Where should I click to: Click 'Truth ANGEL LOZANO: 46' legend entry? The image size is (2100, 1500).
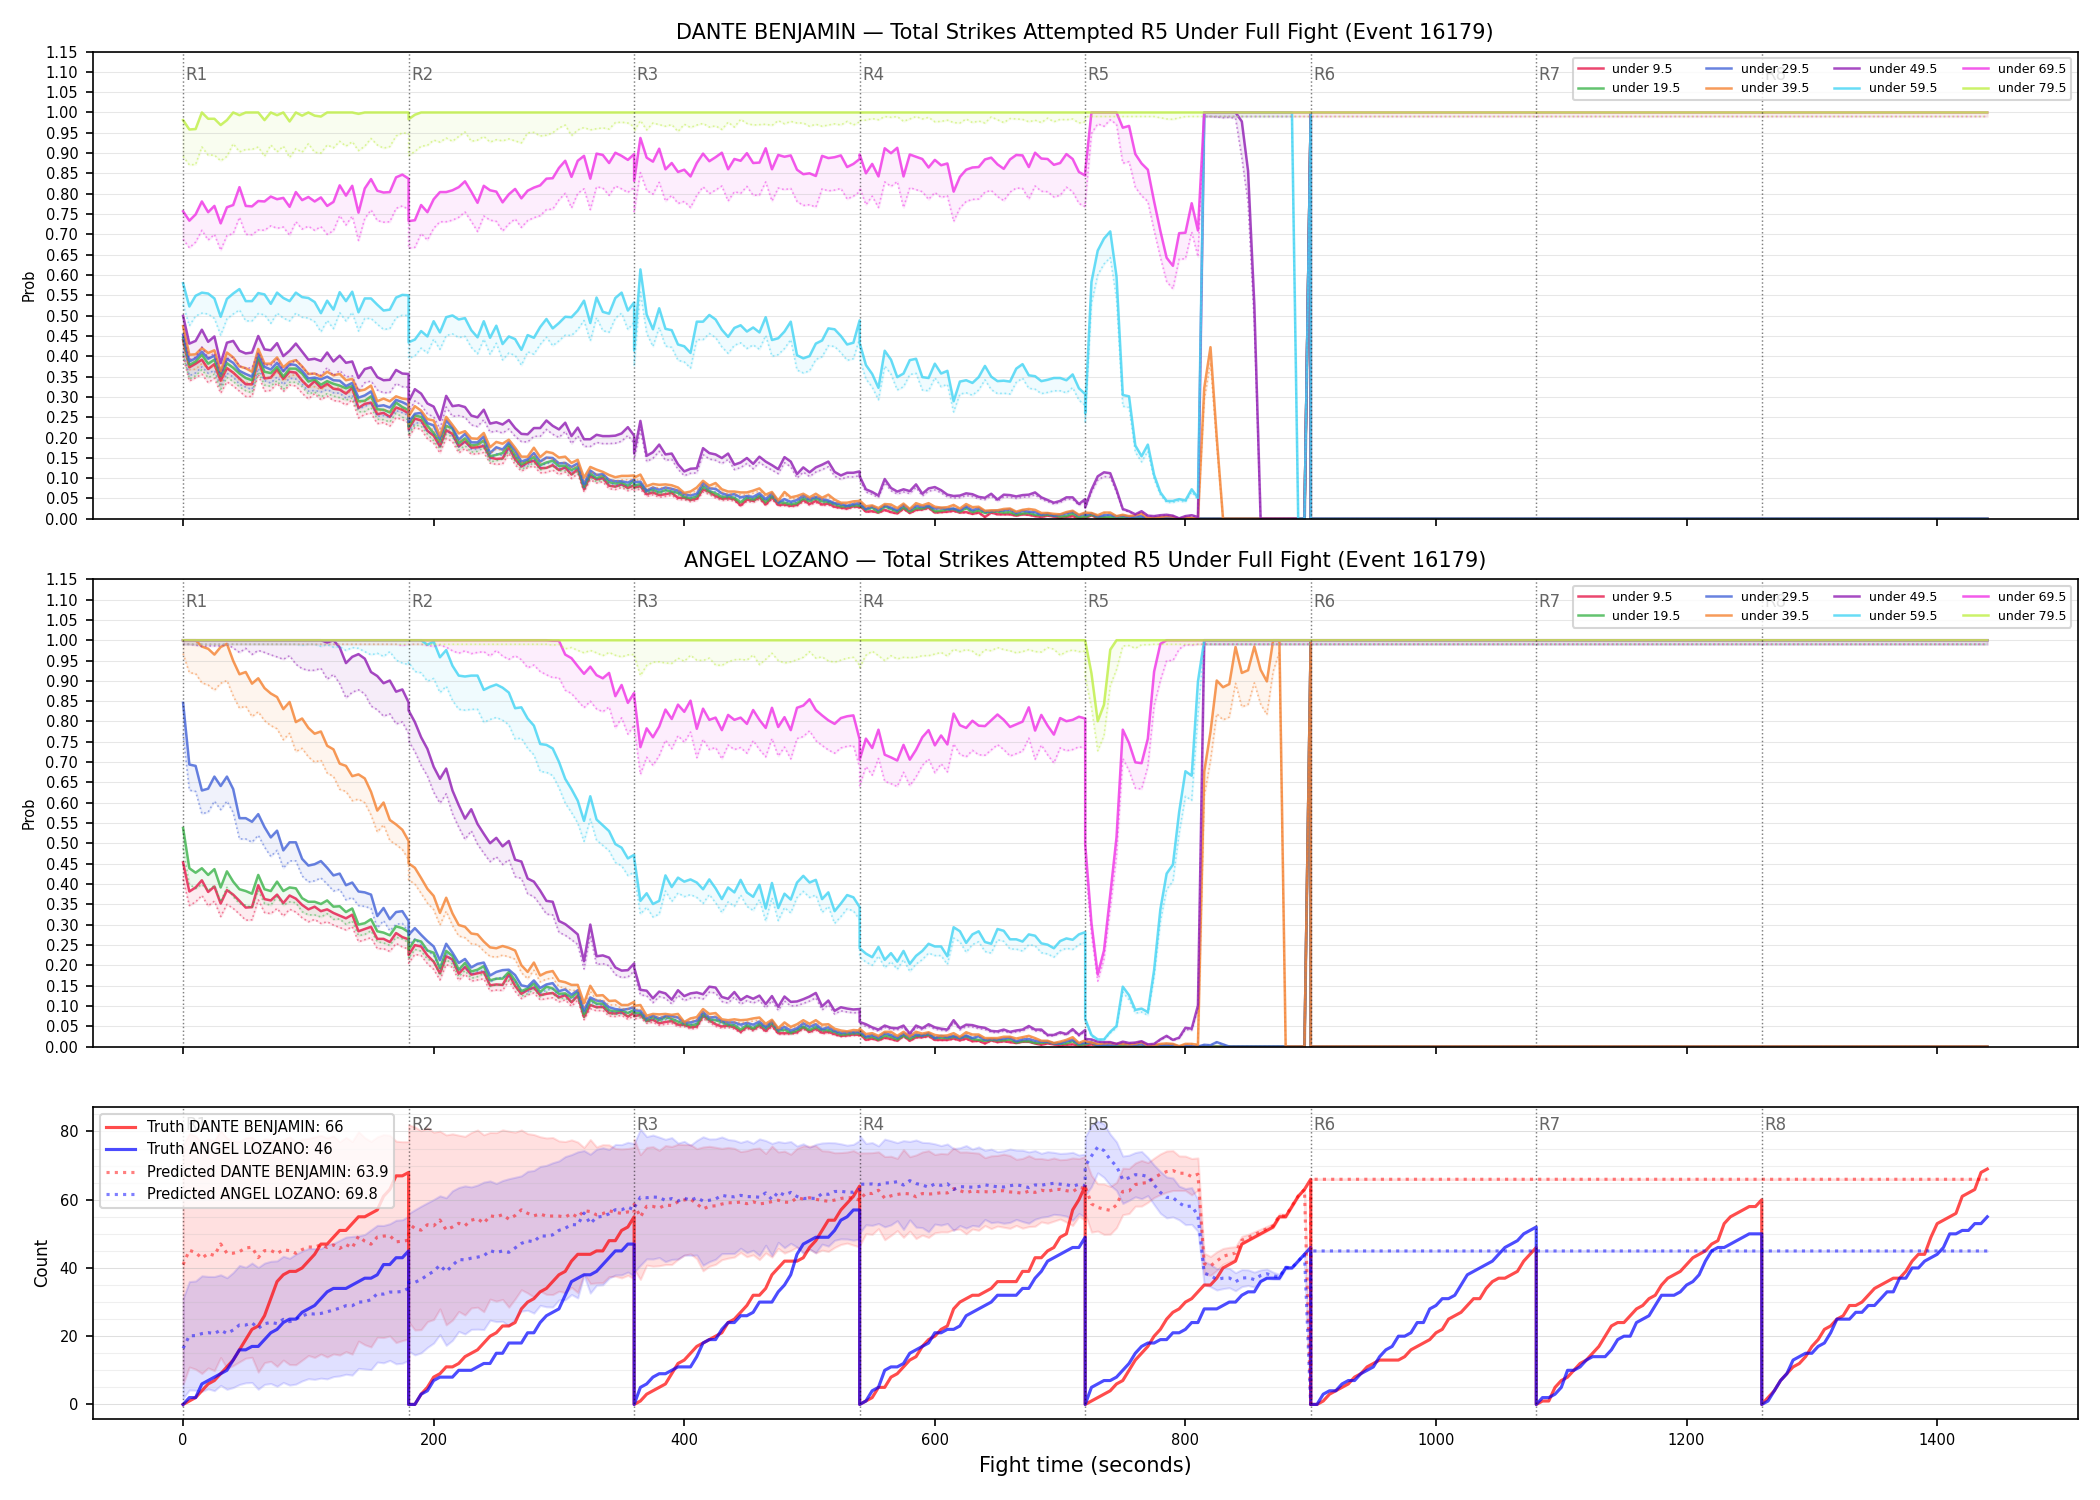click(218, 1149)
